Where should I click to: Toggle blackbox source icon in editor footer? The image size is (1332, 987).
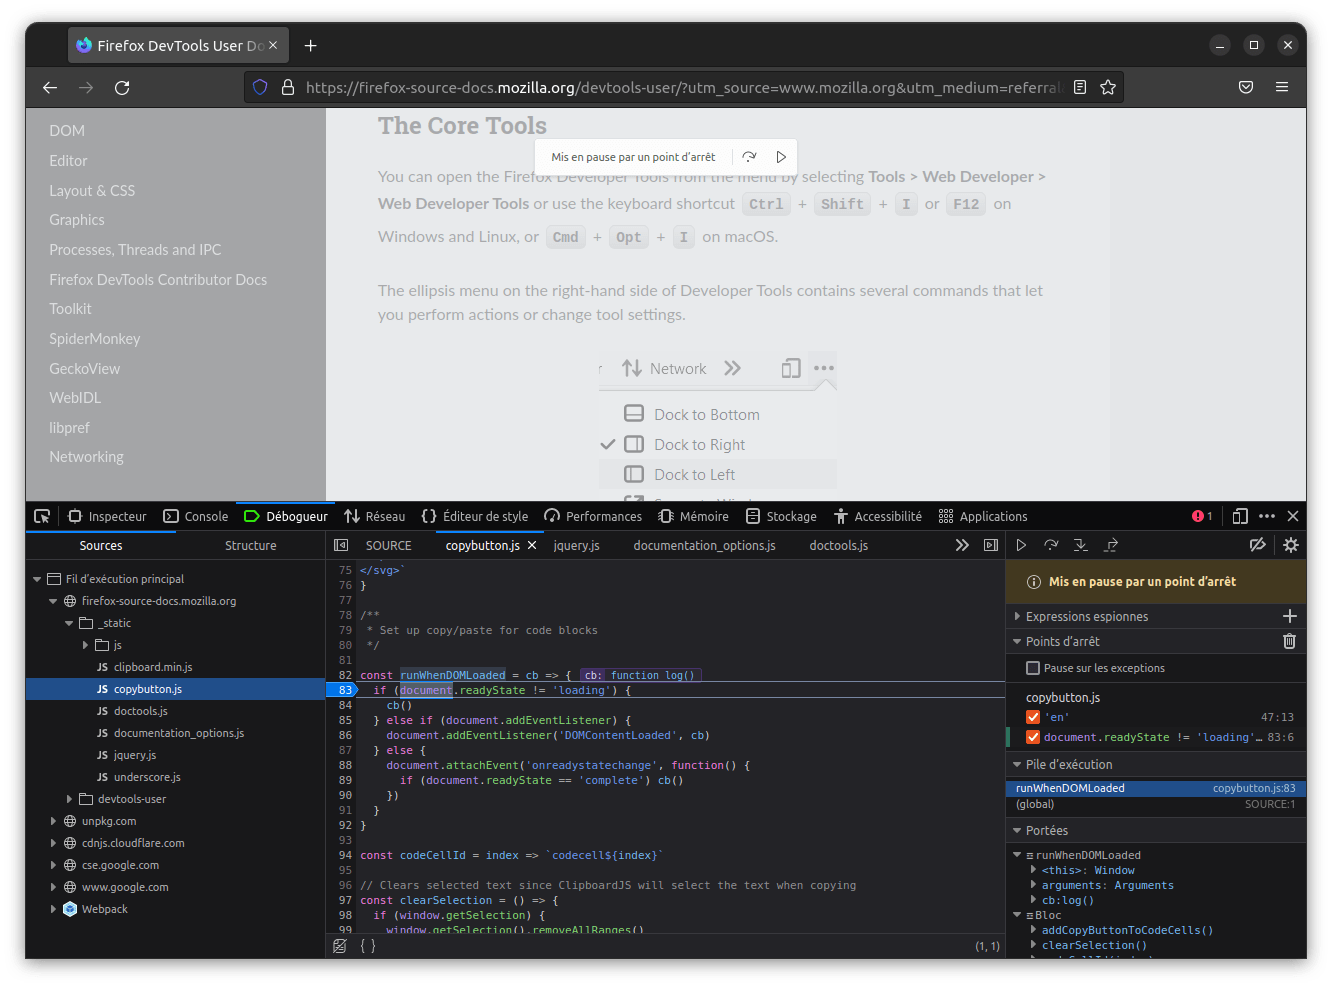point(340,945)
